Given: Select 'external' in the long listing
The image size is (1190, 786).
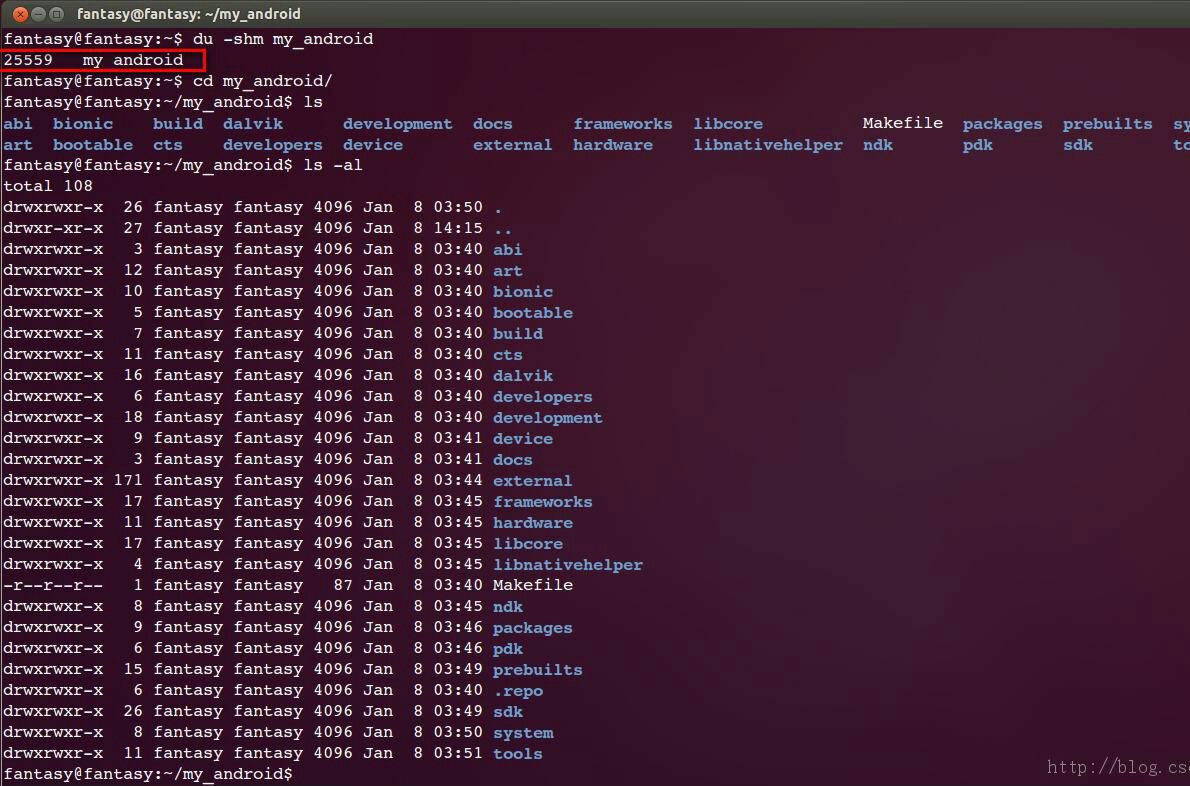Looking at the screenshot, I should coord(532,481).
